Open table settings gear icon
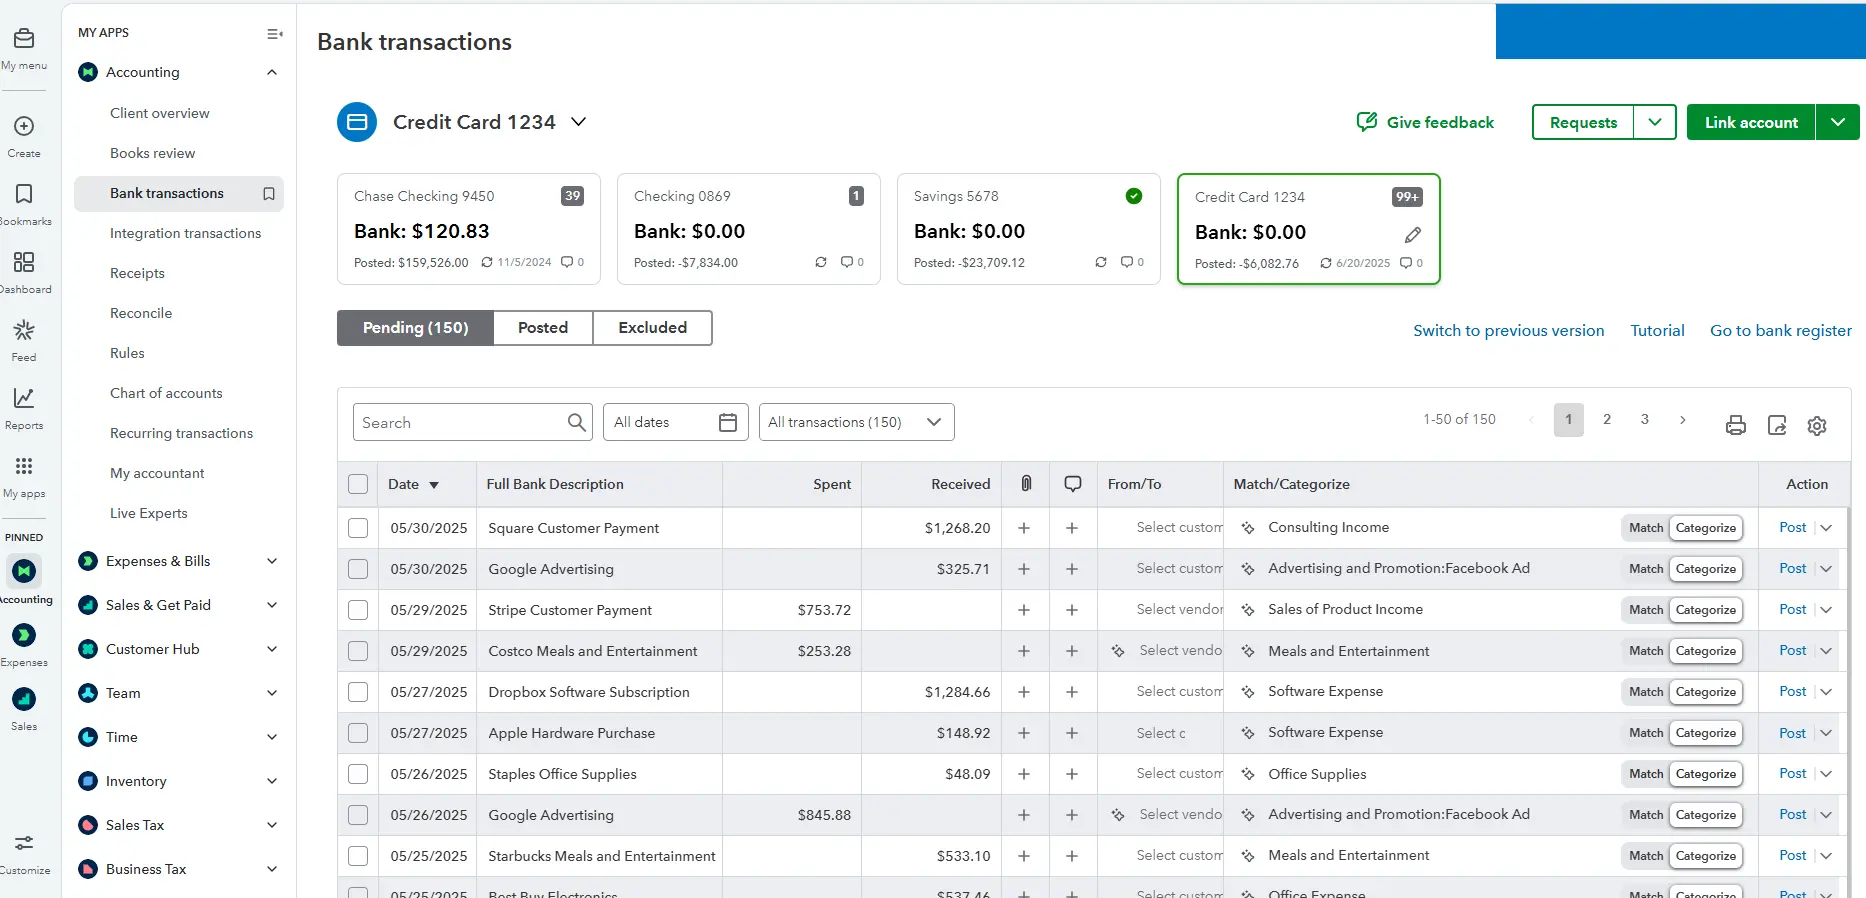Viewport: 1866px width, 898px height. pos(1817,425)
